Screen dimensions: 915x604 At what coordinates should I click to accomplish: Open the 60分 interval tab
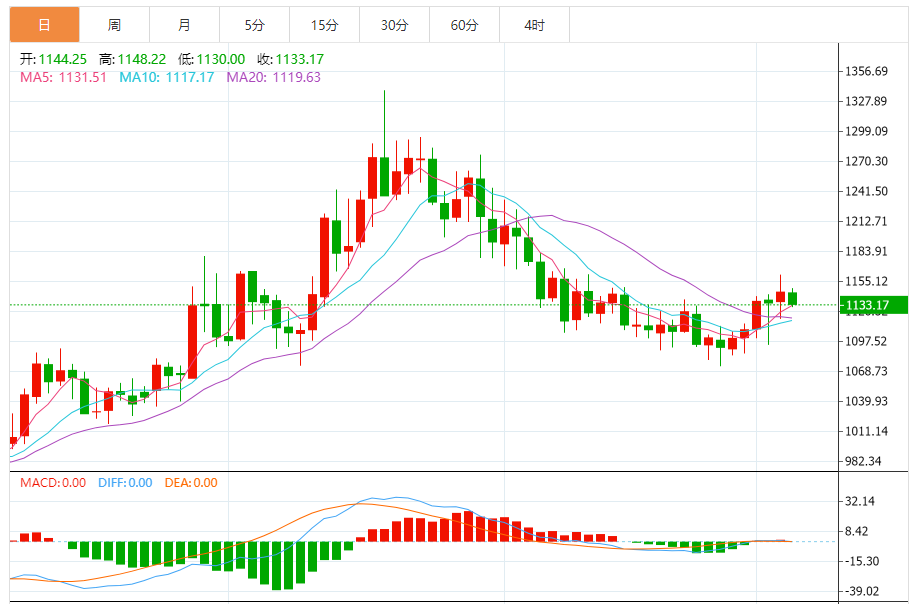(x=465, y=25)
